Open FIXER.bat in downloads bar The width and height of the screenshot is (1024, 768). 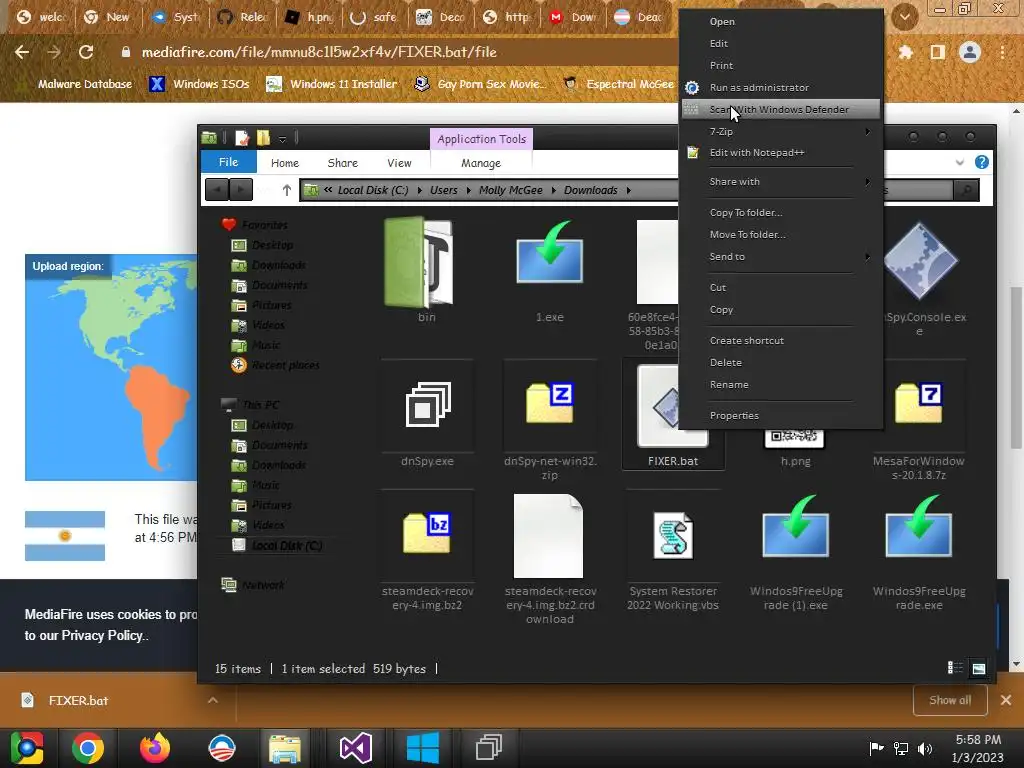[x=78, y=700]
